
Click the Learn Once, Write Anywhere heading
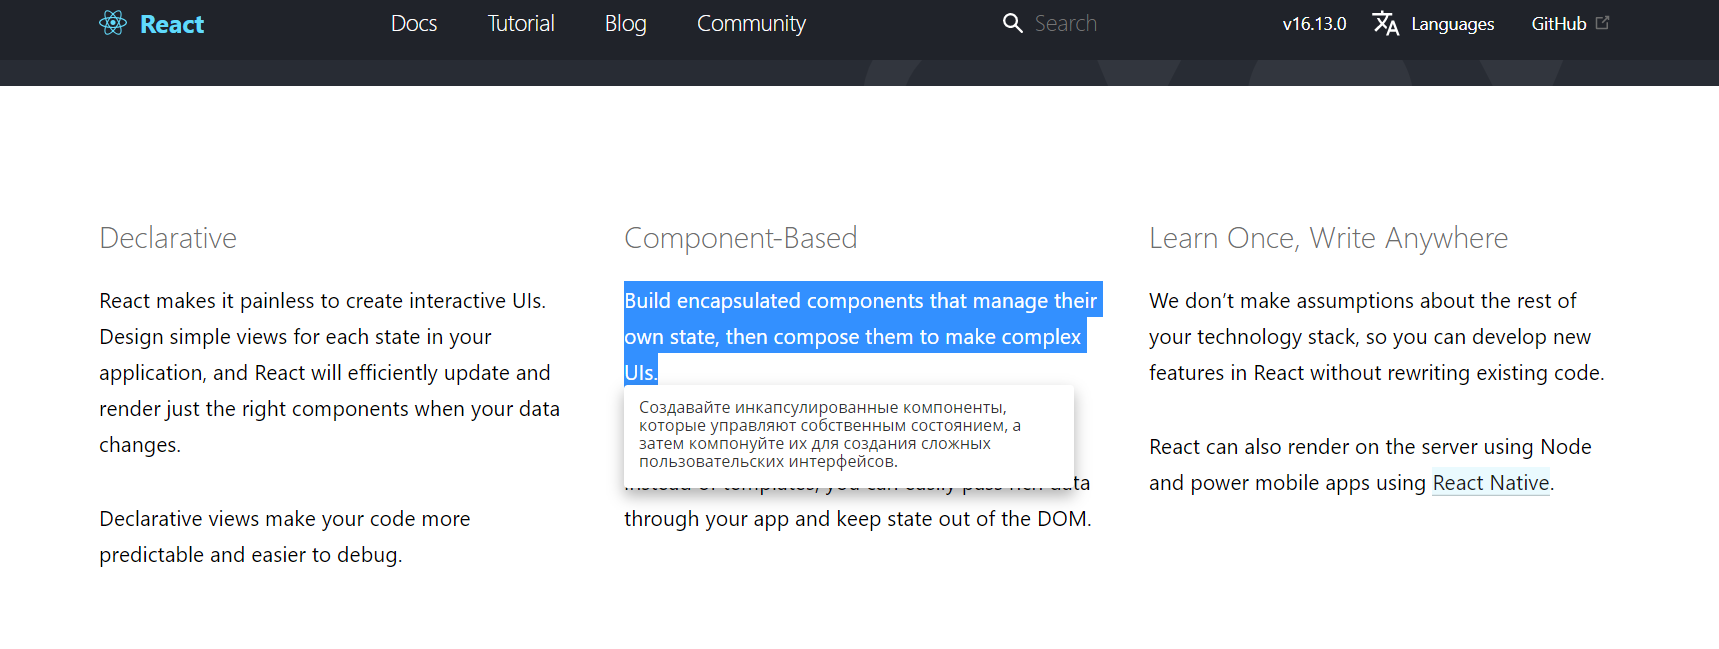1328,238
